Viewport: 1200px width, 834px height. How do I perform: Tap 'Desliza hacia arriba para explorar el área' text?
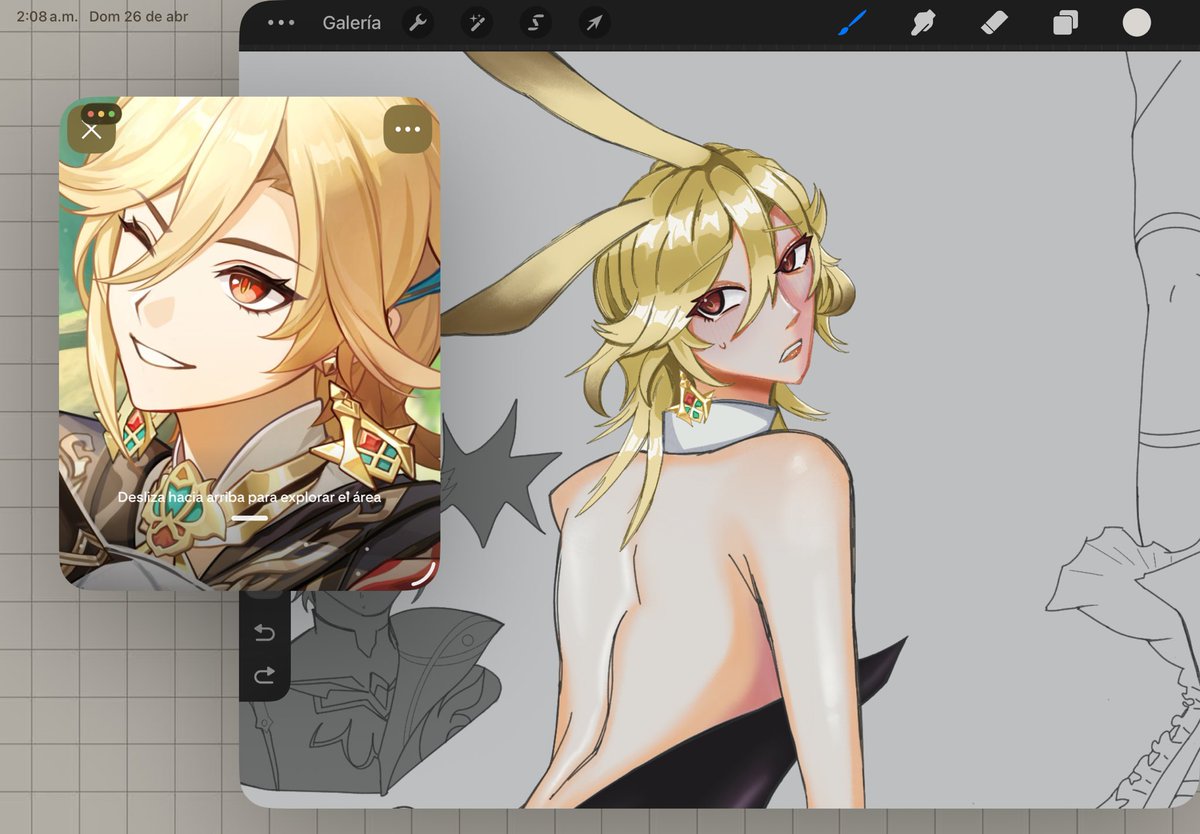249,496
